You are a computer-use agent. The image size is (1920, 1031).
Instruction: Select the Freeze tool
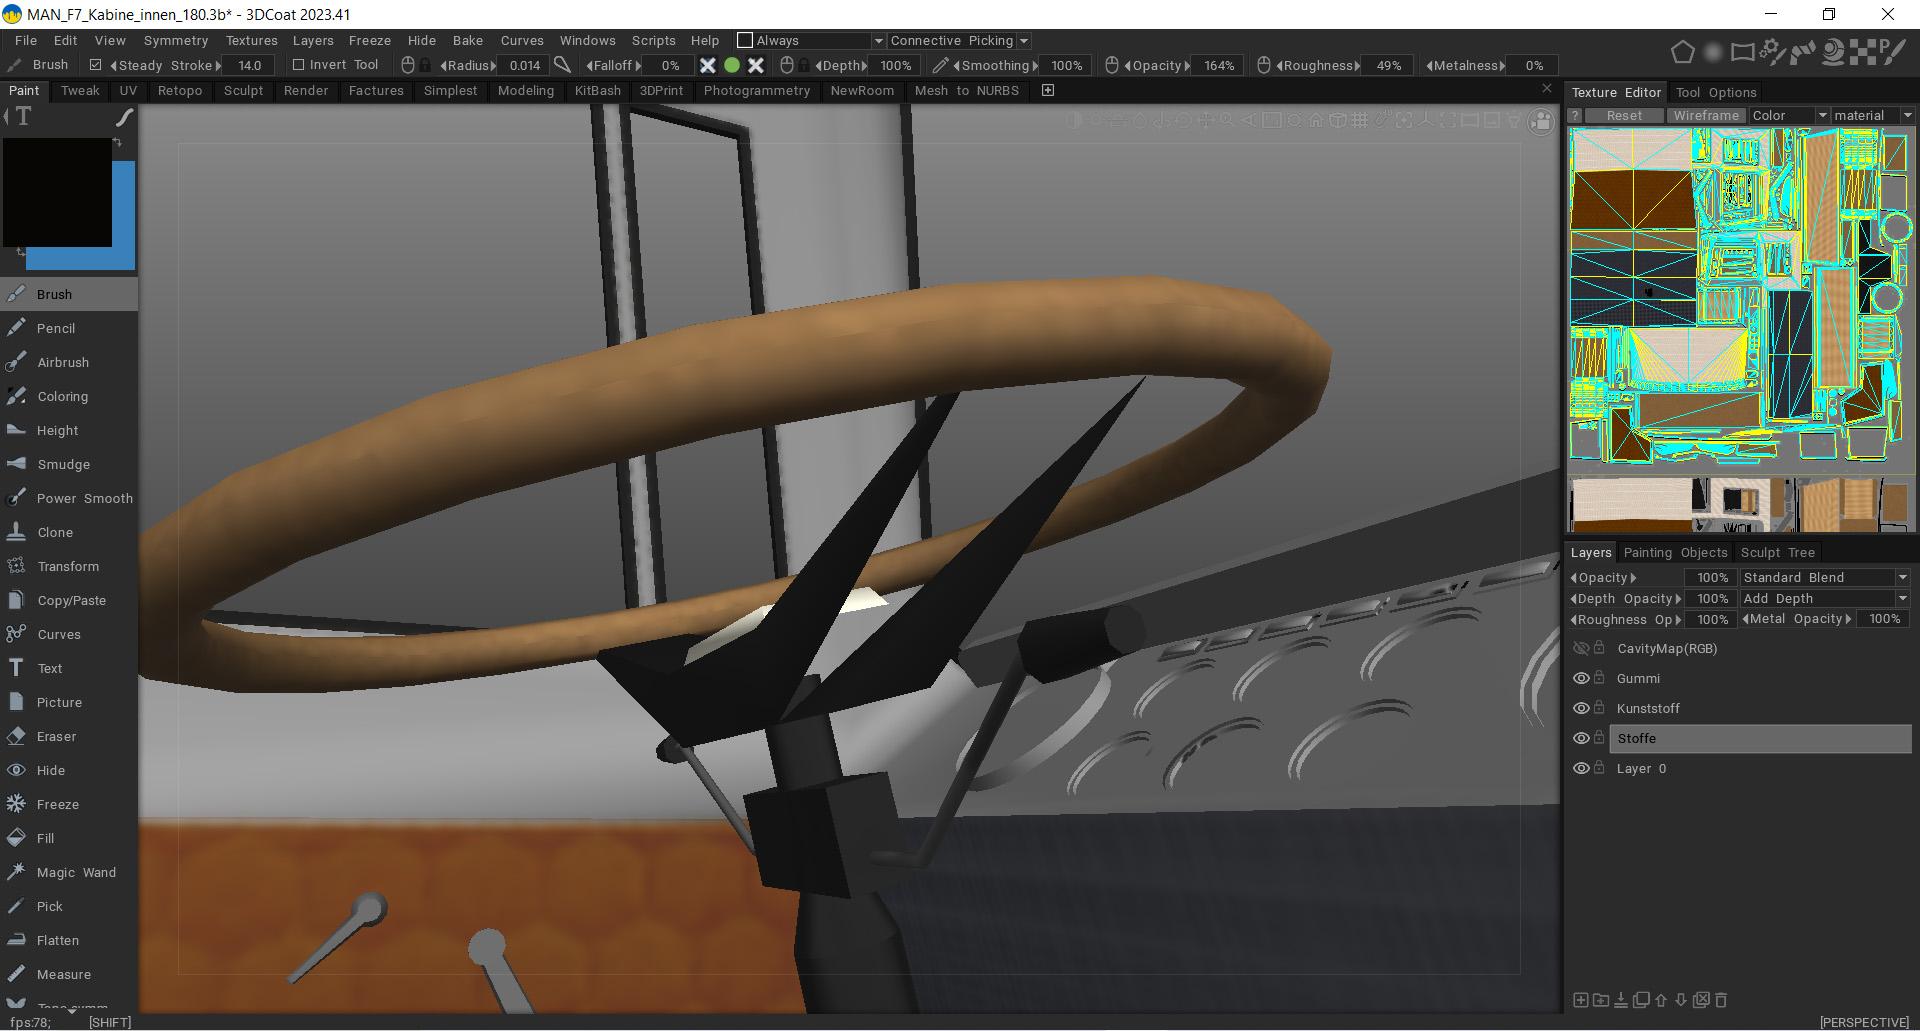57,804
